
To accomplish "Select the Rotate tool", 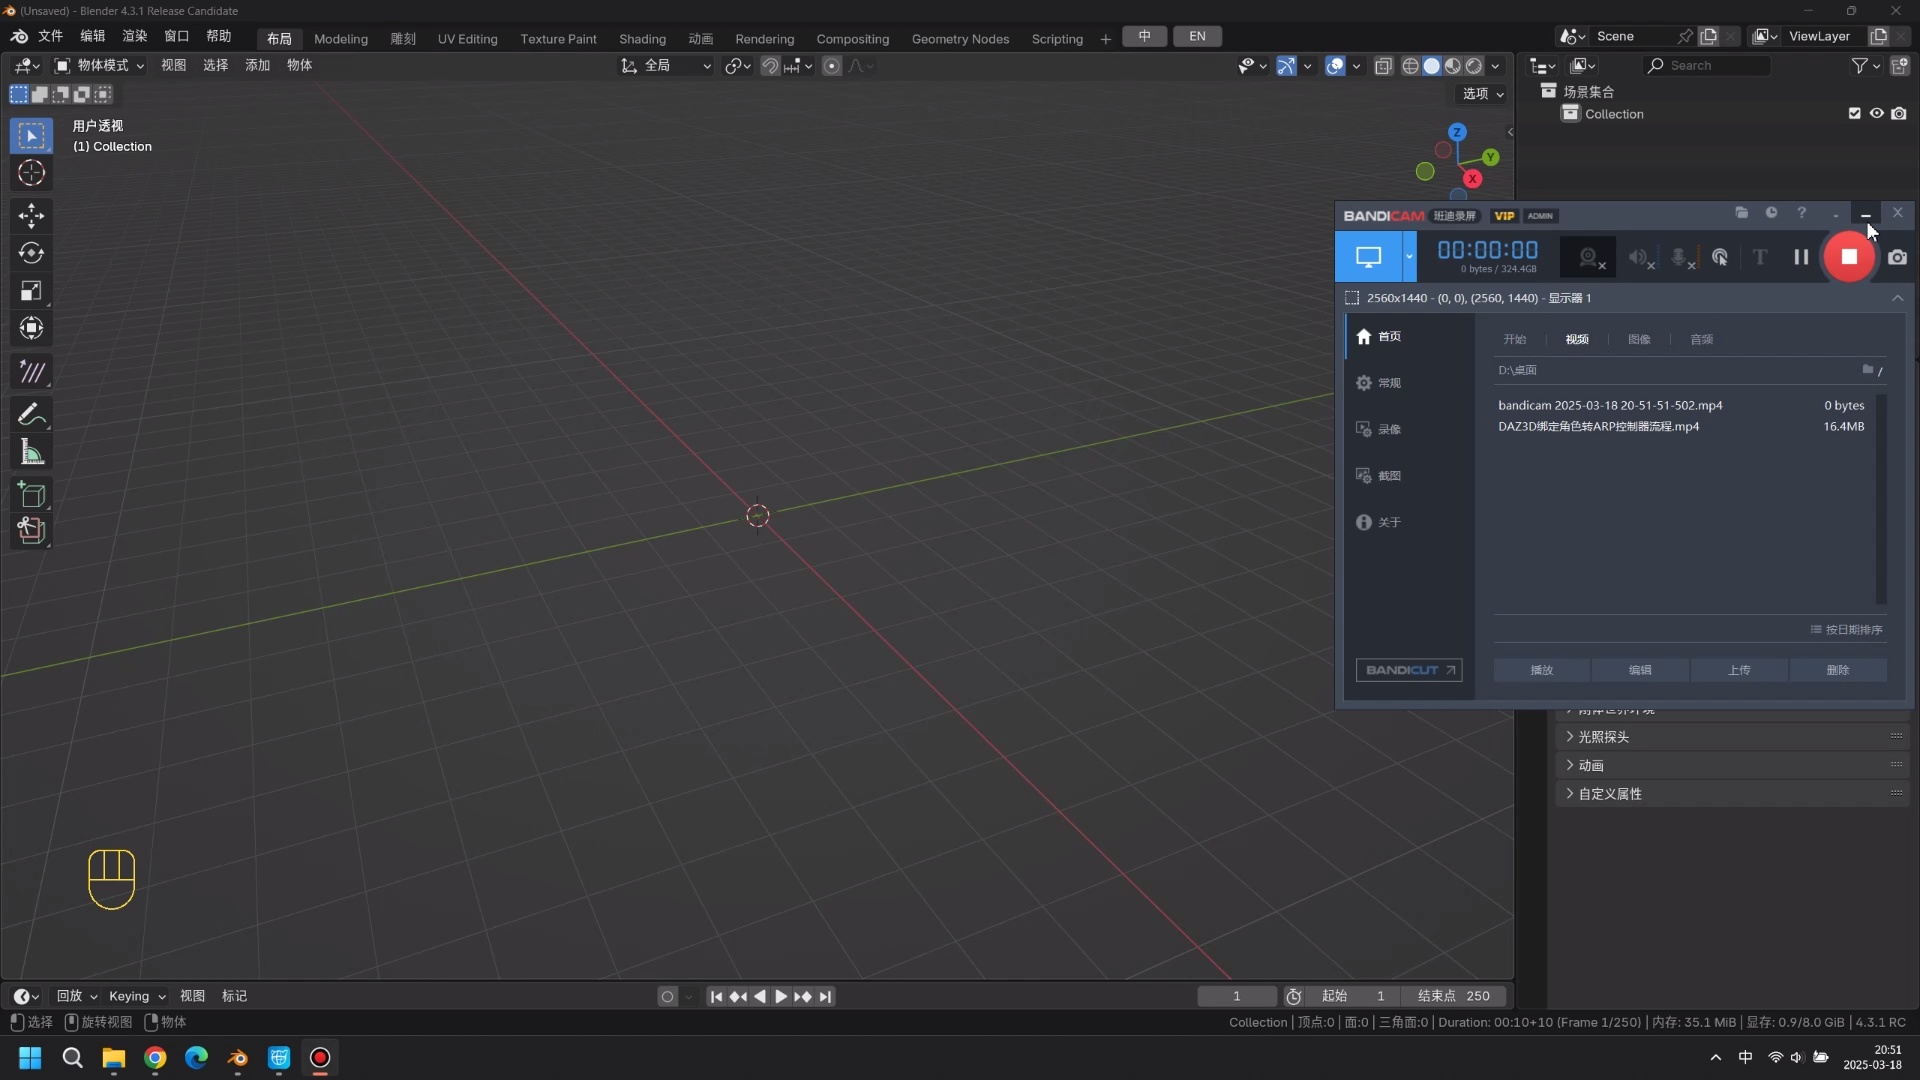I will point(31,253).
